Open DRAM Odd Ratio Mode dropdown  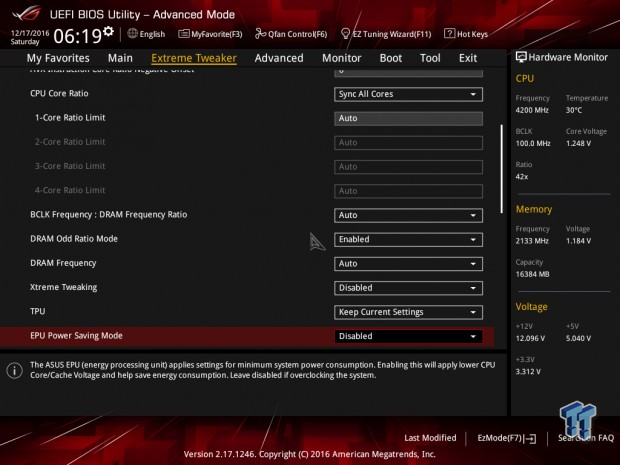point(408,239)
